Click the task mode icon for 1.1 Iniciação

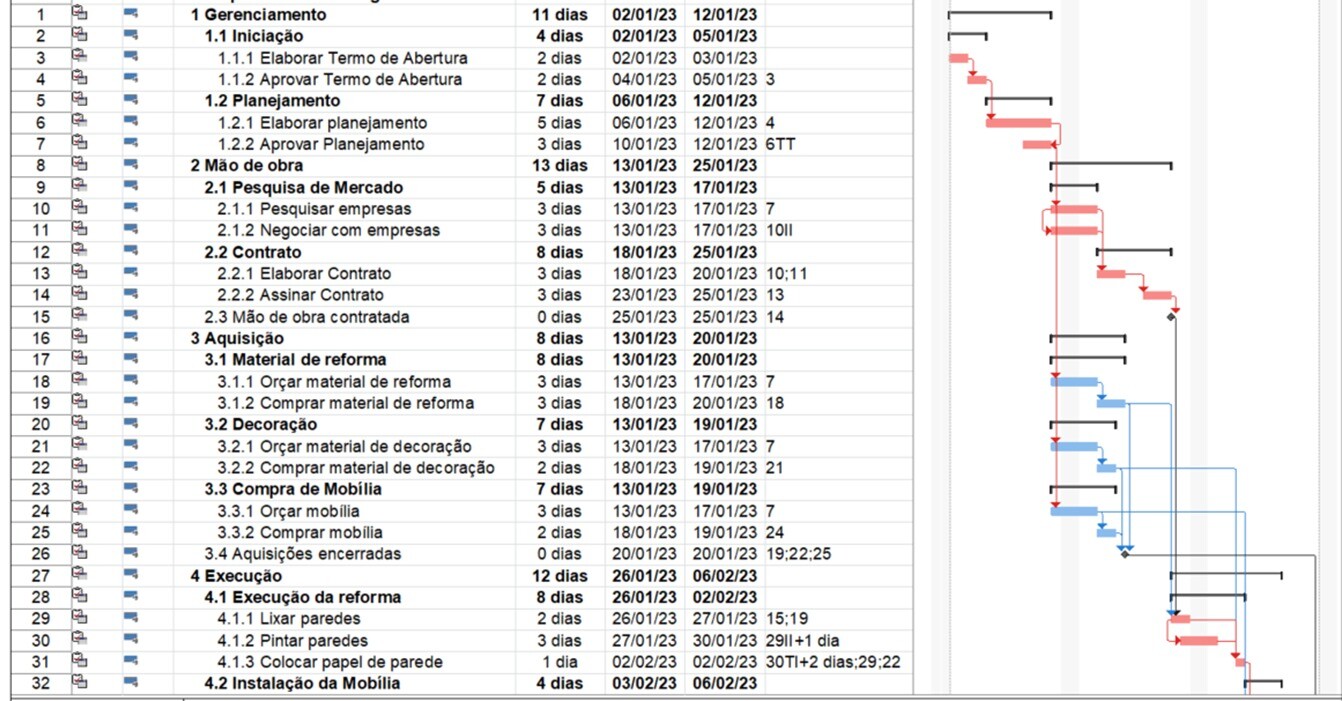tap(131, 36)
